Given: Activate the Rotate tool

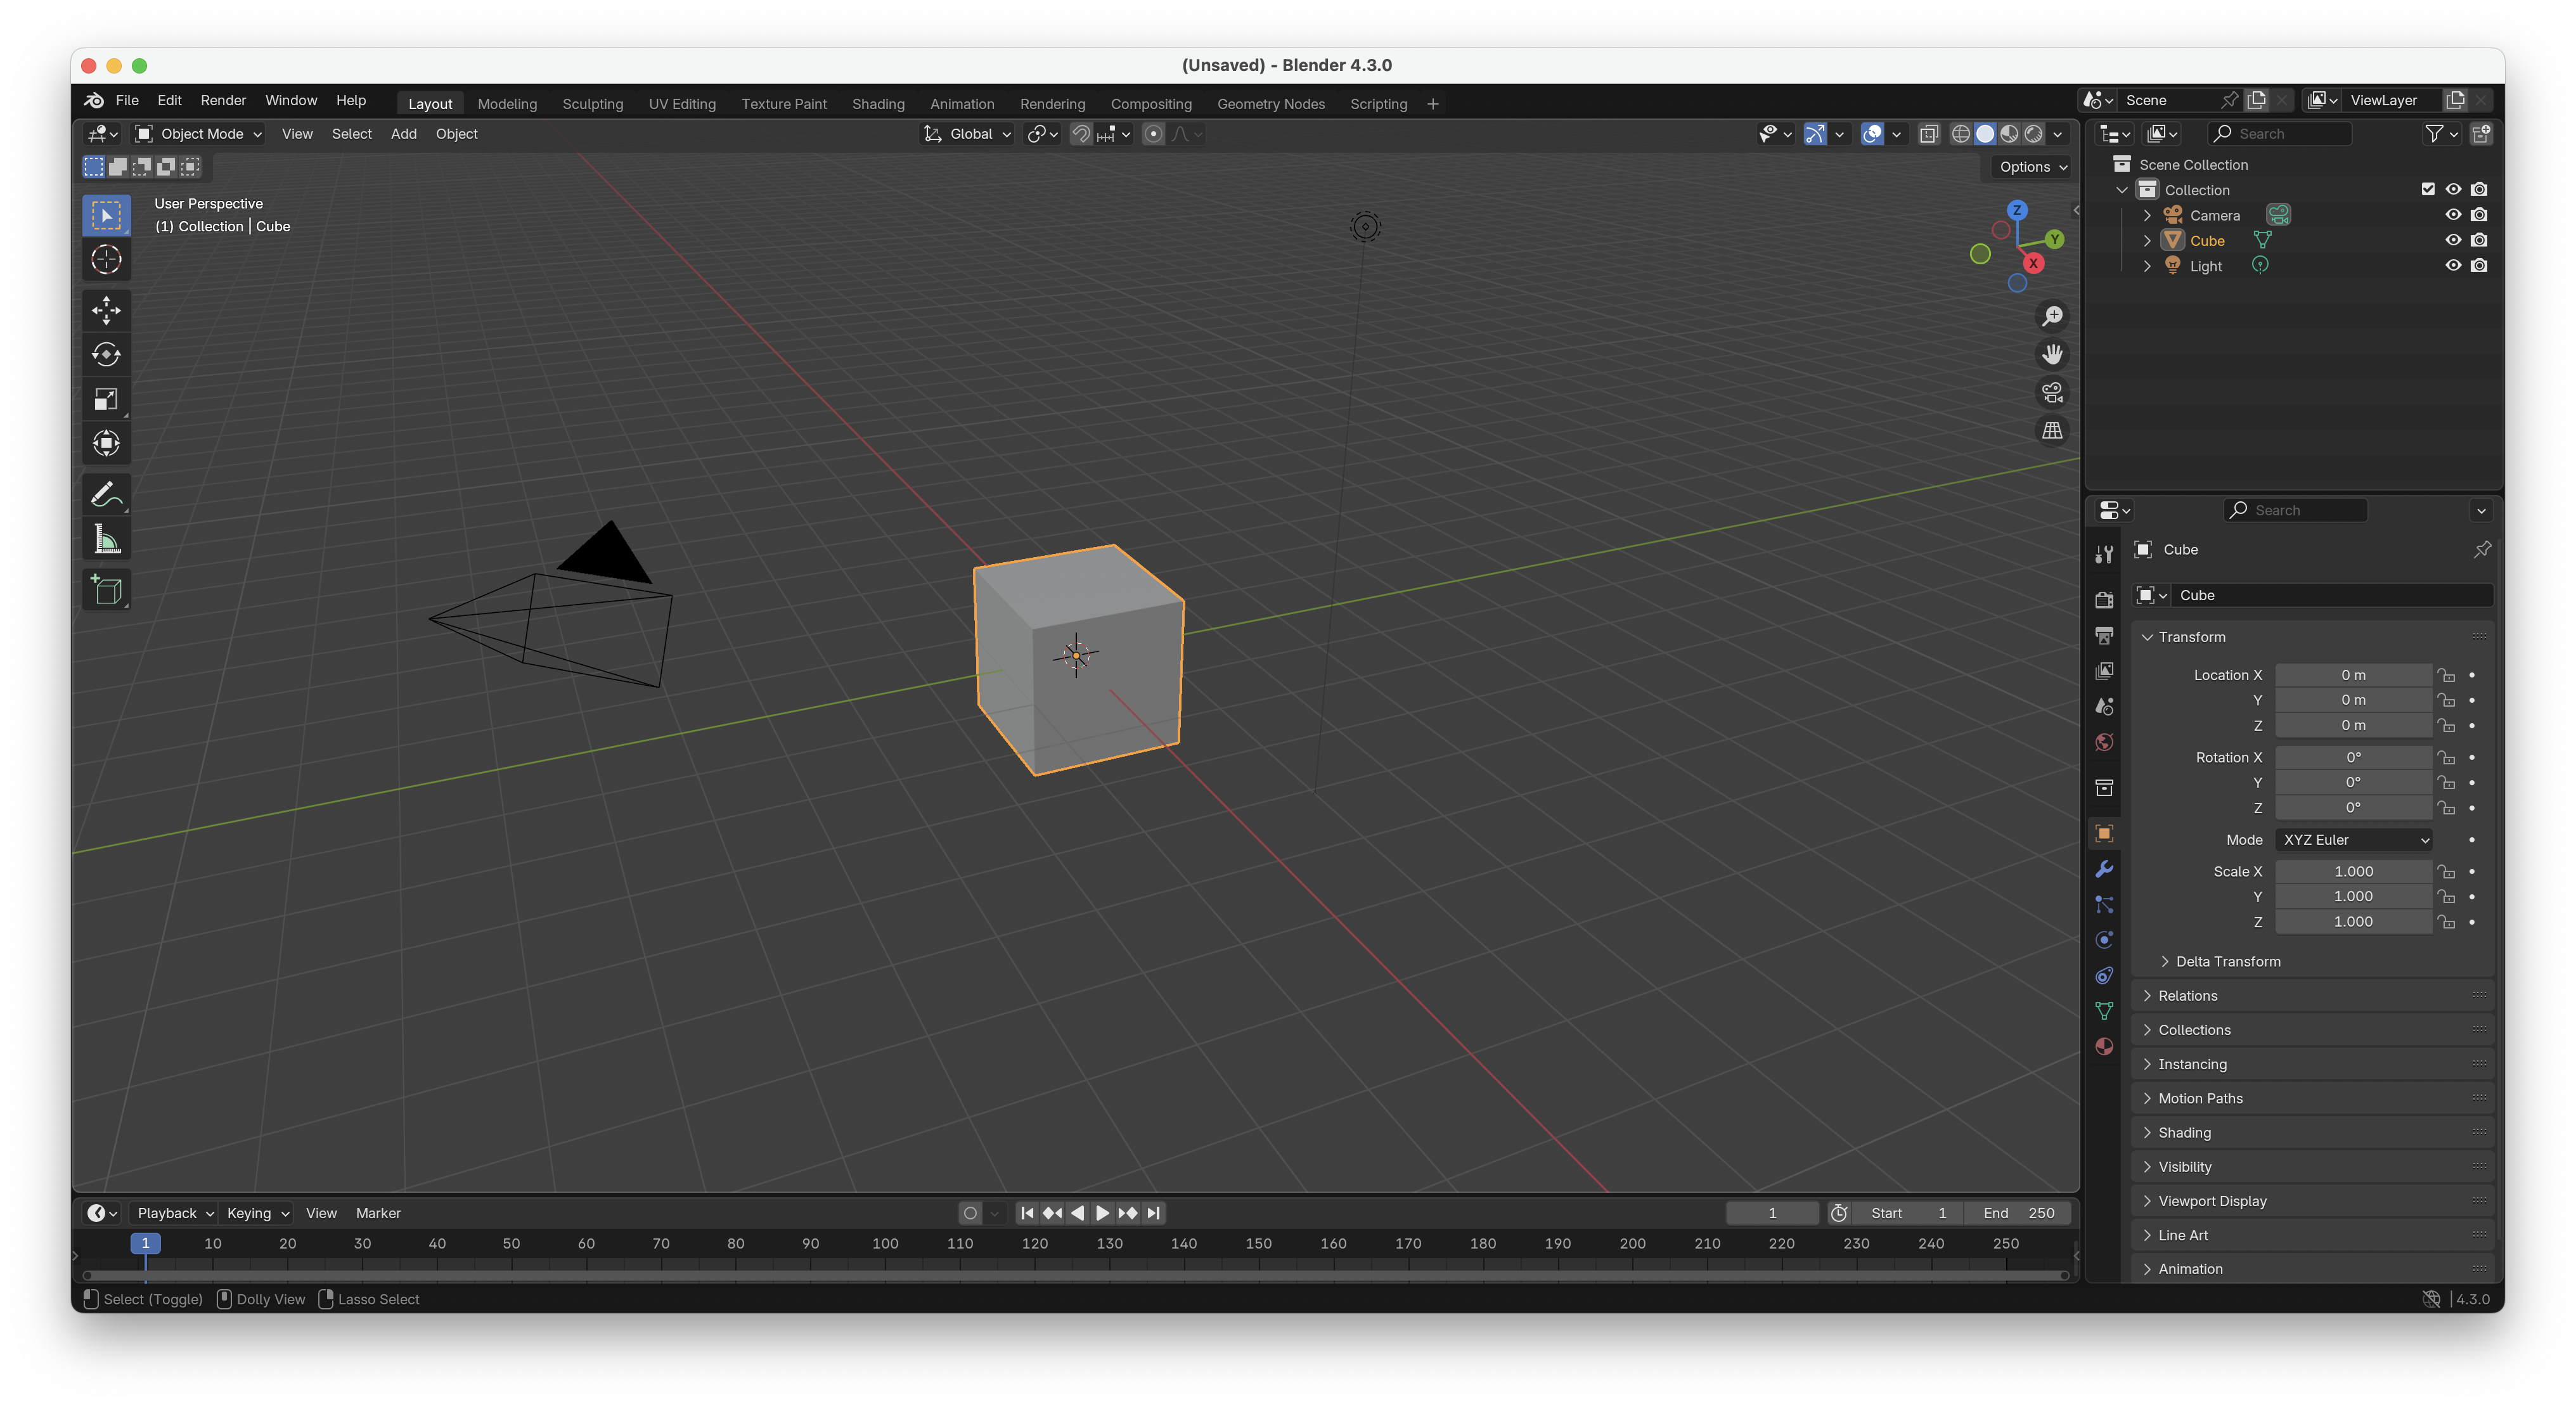Looking at the screenshot, I should point(106,355).
